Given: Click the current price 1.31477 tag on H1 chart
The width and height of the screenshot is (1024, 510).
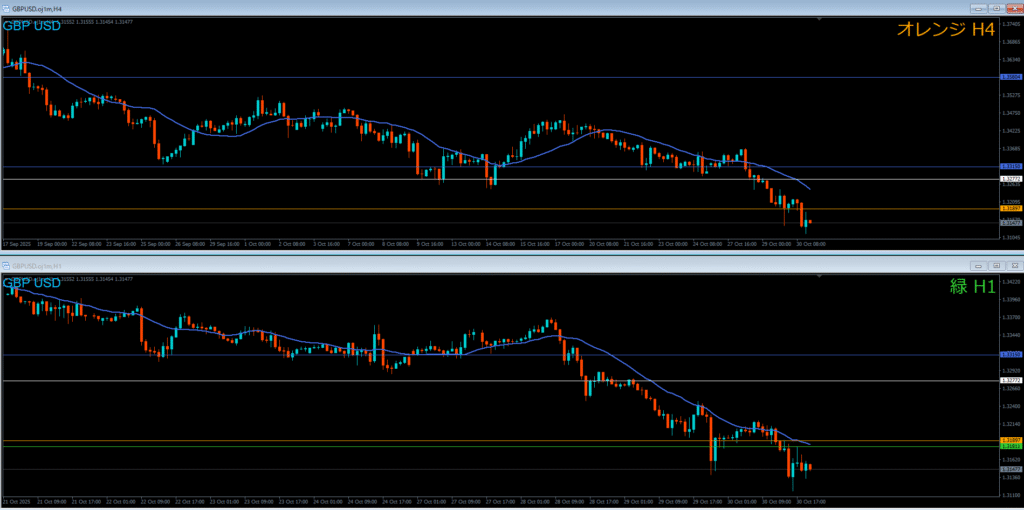Looking at the screenshot, I should pos(1010,468).
